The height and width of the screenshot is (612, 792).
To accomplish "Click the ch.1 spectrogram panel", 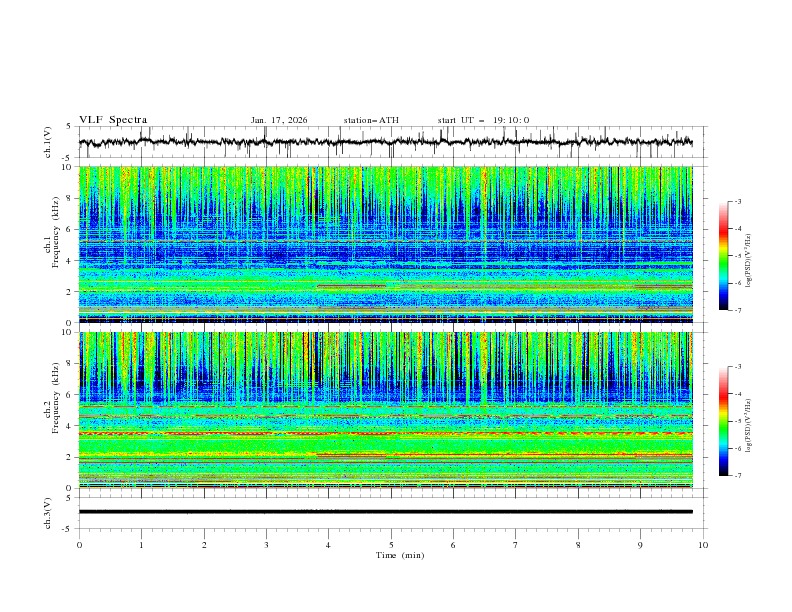I will pyautogui.click(x=386, y=244).
